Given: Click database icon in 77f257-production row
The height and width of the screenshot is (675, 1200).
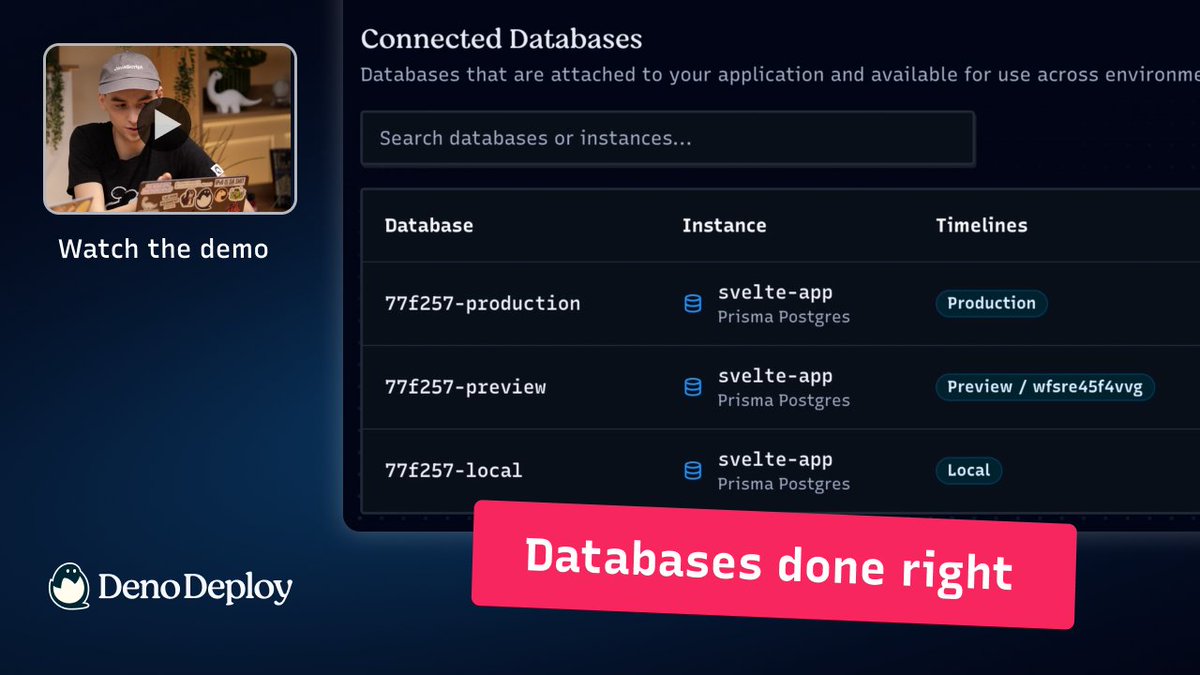Looking at the screenshot, I should click(x=692, y=303).
